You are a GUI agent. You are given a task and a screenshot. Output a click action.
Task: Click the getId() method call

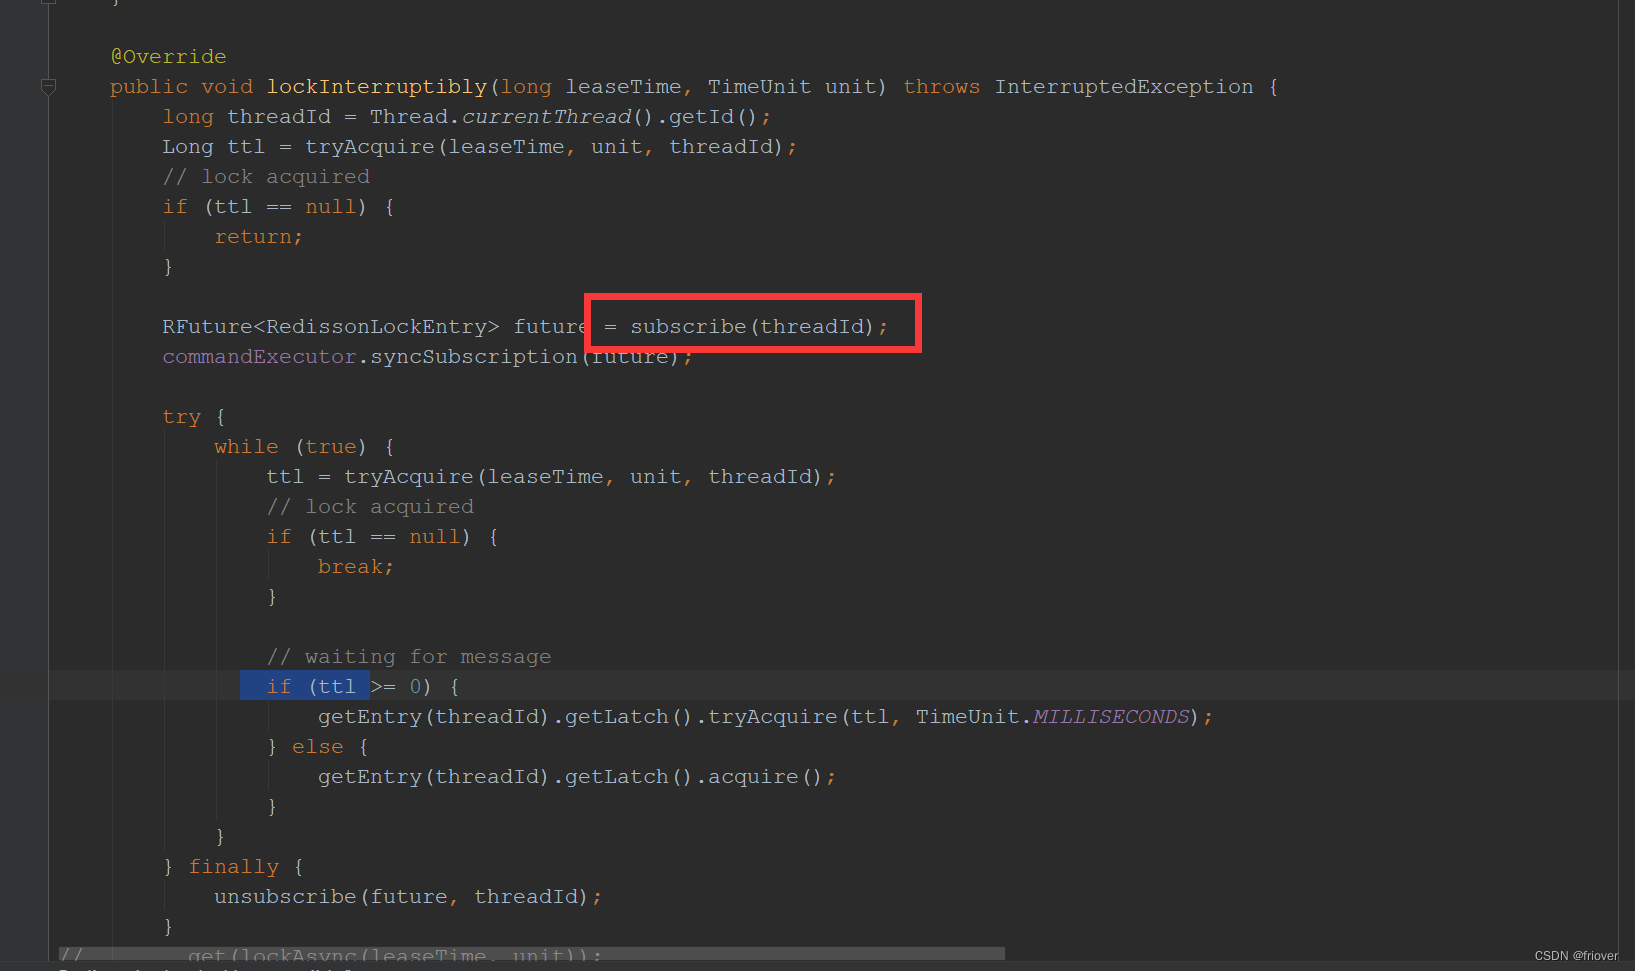coord(714,117)
